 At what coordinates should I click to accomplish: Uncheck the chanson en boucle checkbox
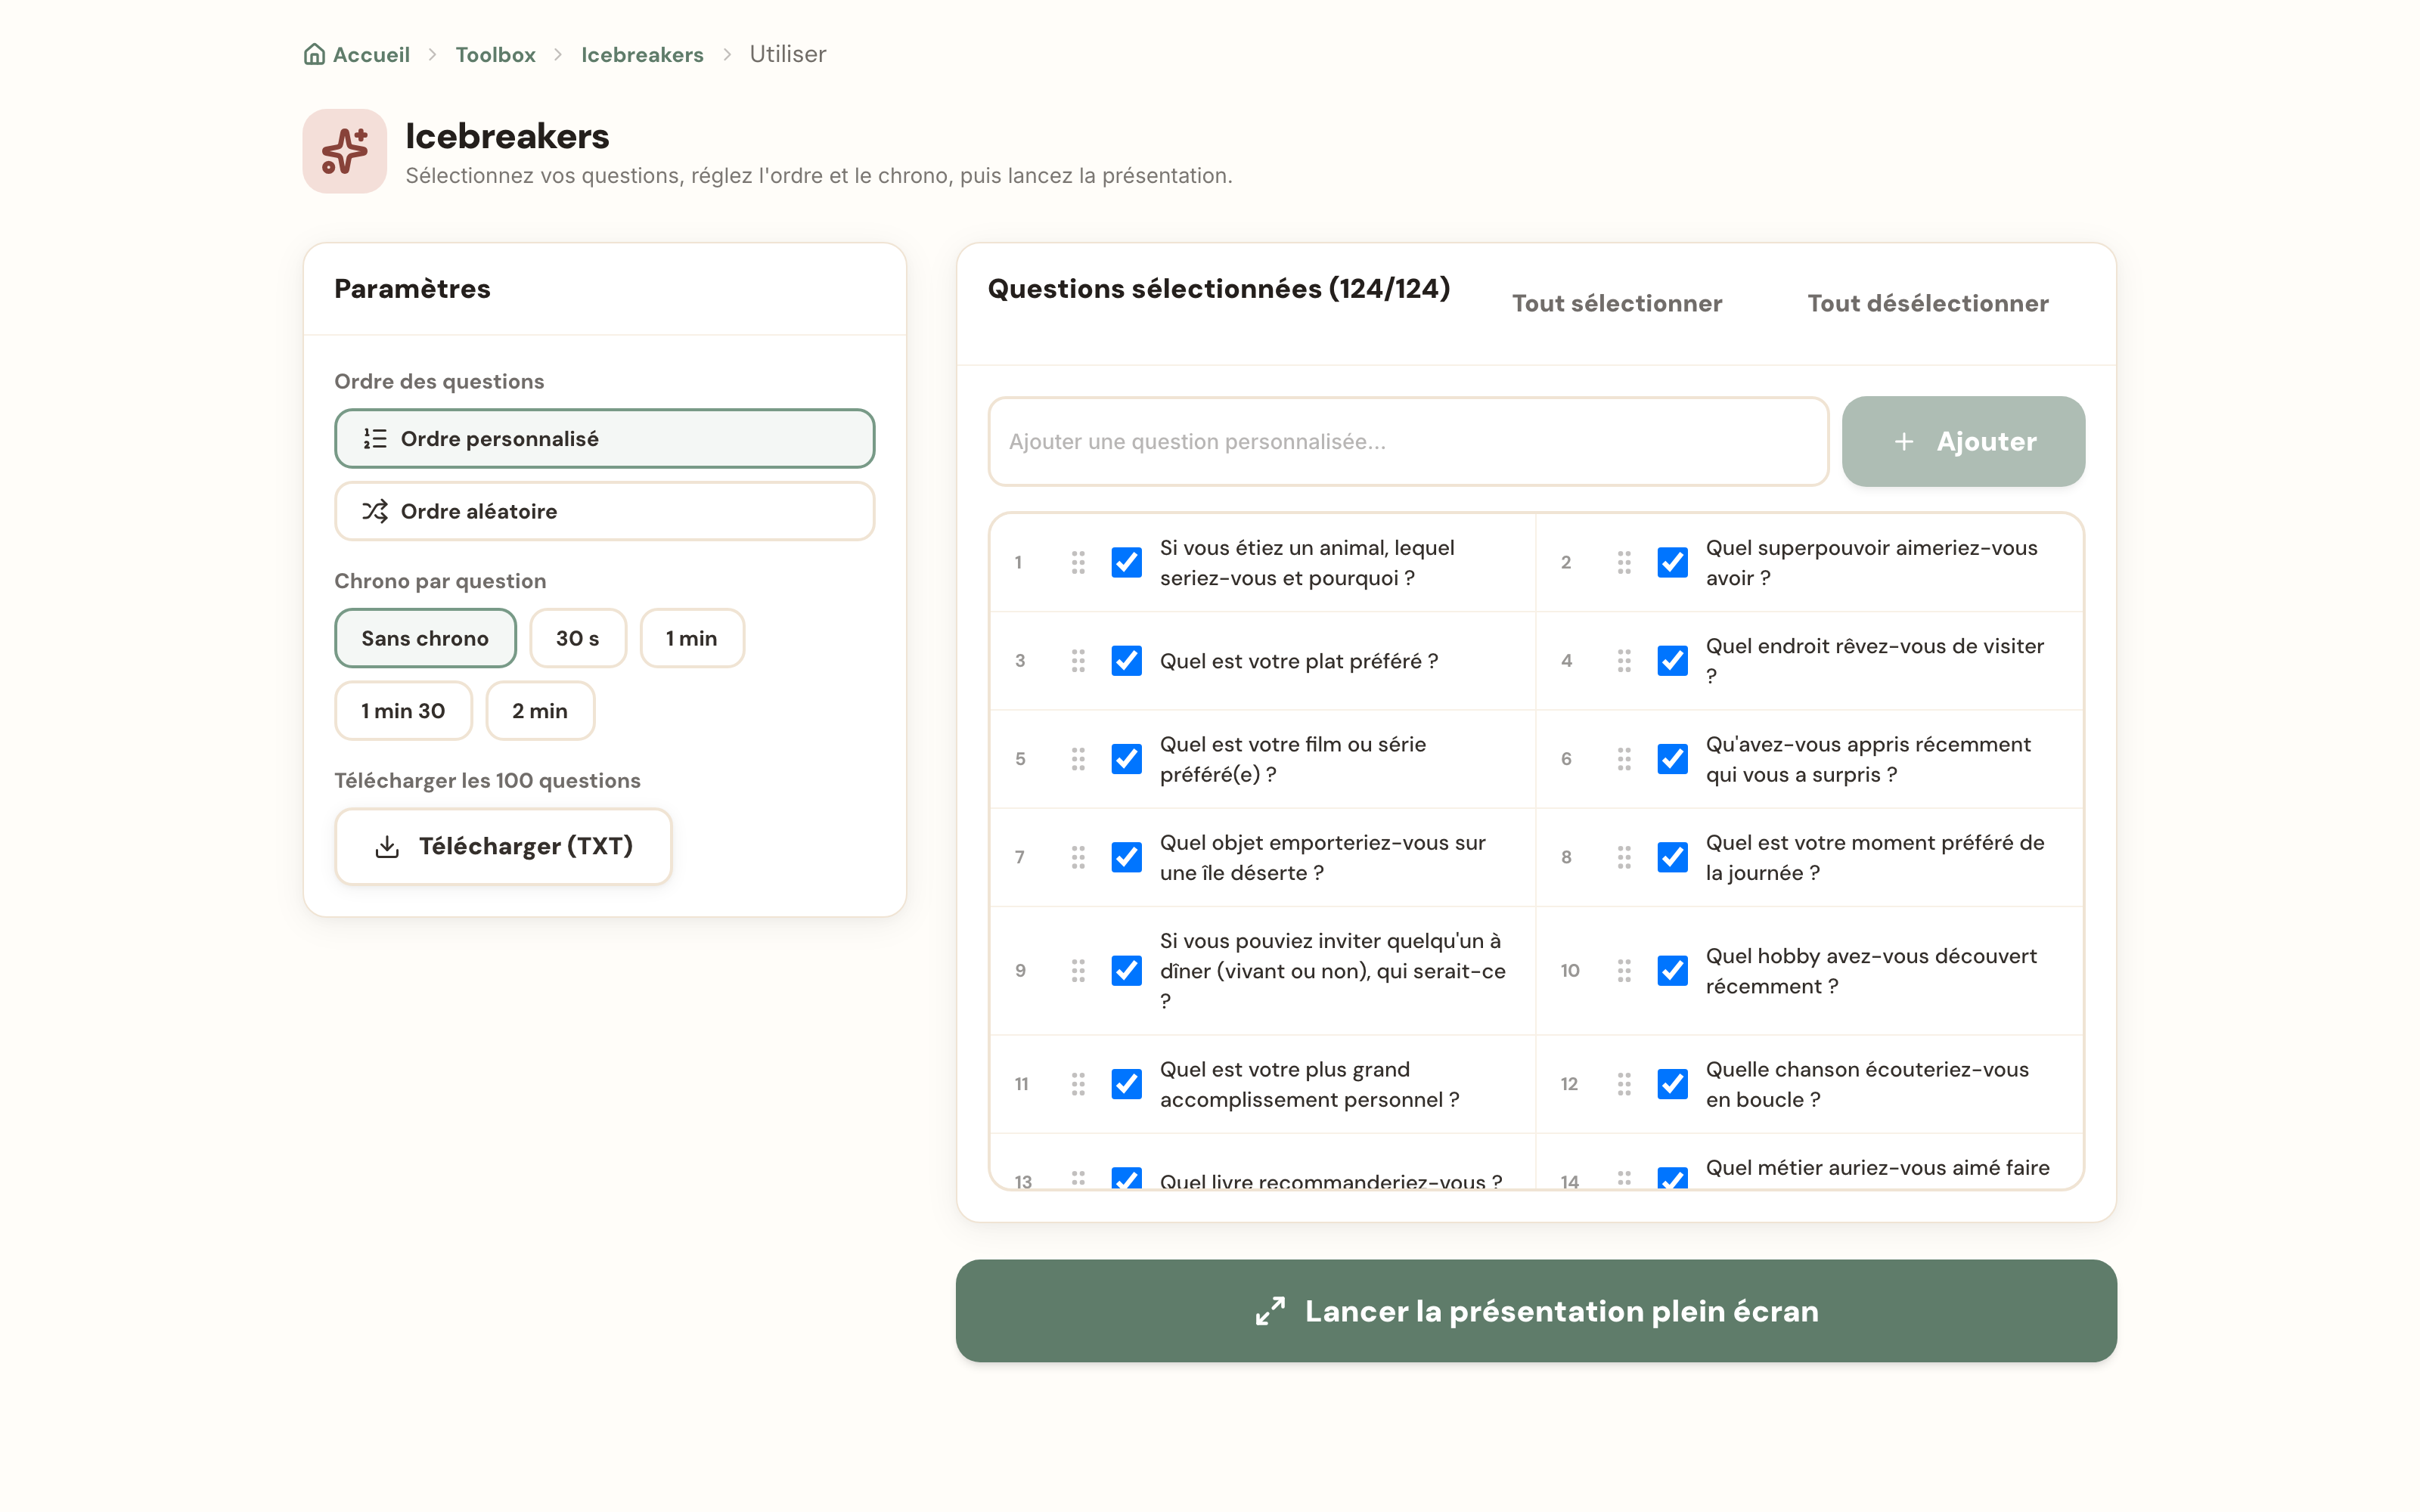1673,1084
